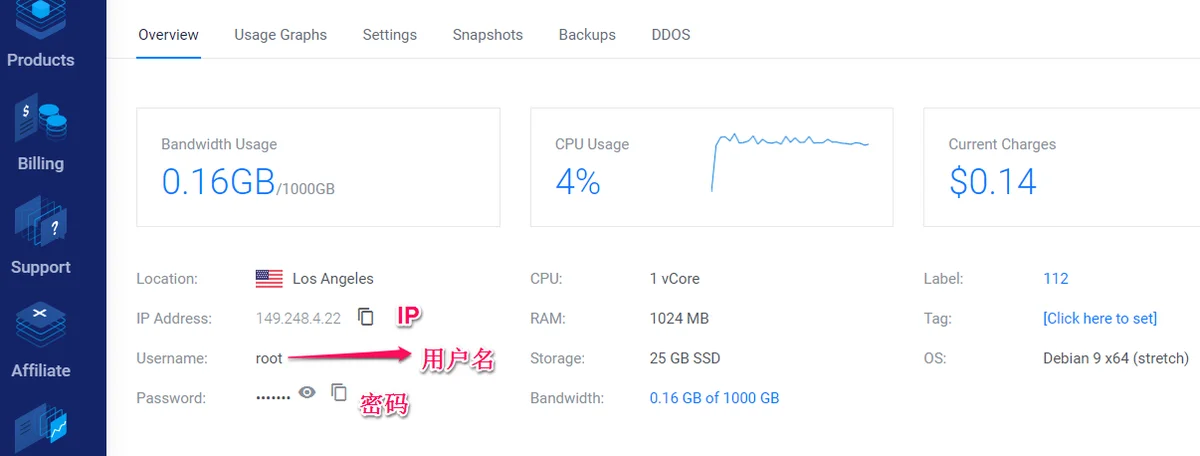Reveal password with the eye icon
Viewport: 1200px width, 456px height.
point(307,393)
